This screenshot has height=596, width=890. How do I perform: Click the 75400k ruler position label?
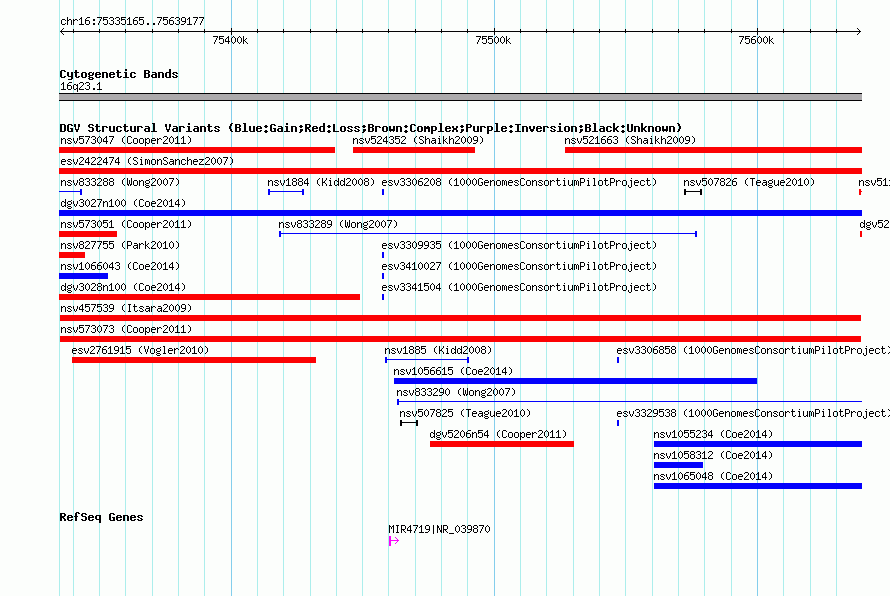tap(230, 40)
